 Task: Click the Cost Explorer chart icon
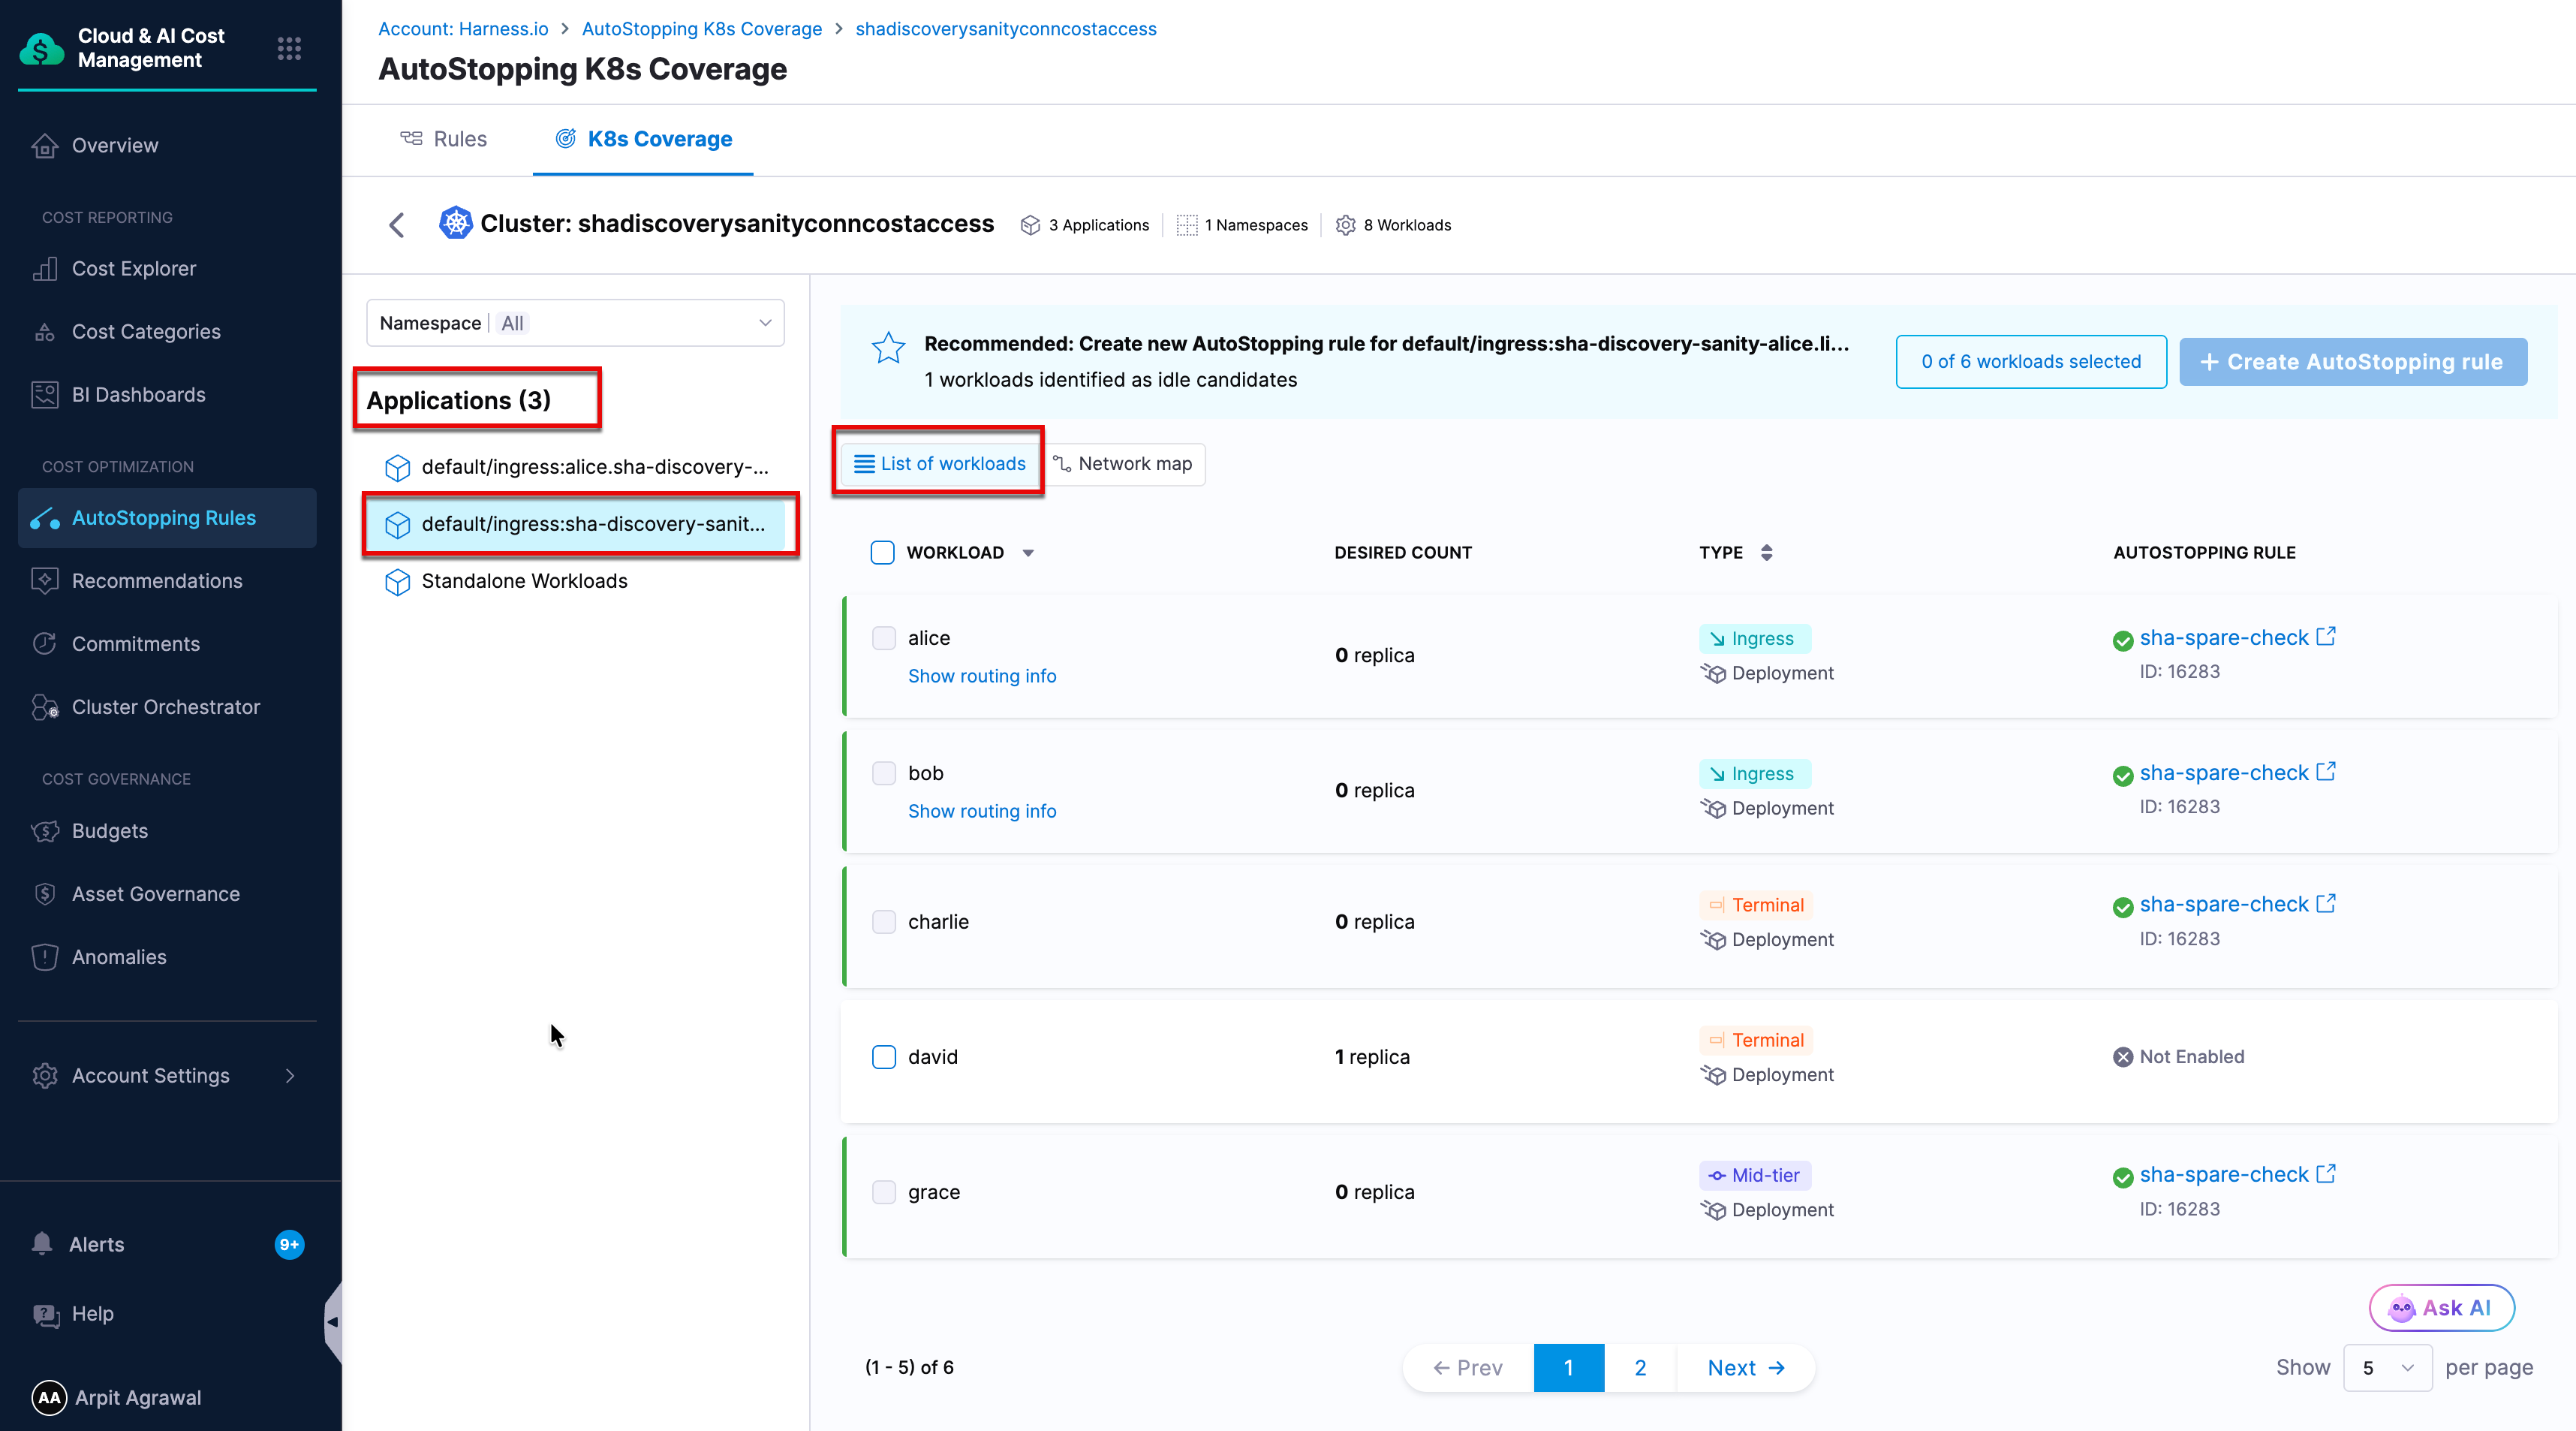[45, 269]
